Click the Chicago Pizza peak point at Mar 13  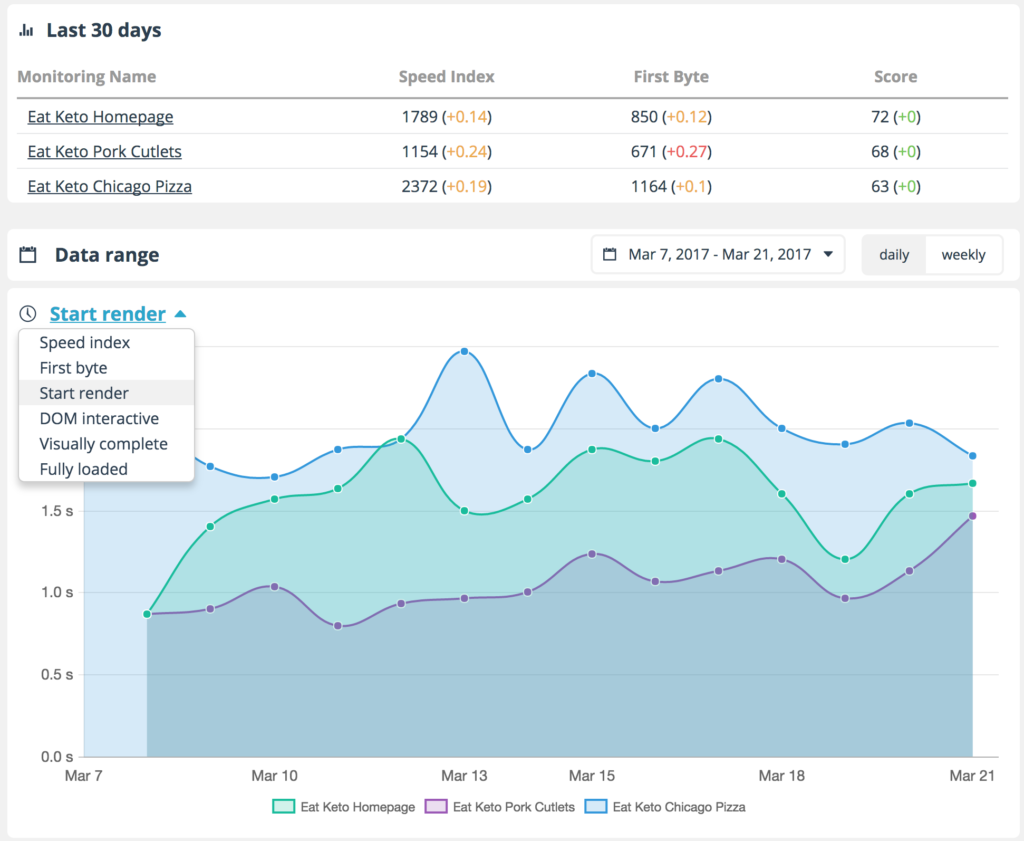[x=464, y=351]
